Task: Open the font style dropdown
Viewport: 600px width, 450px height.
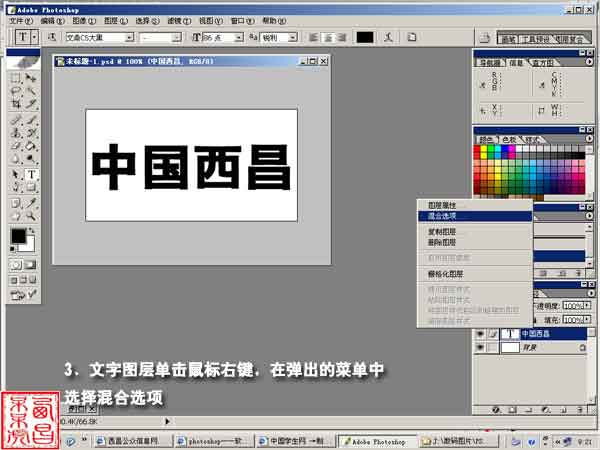Action: pos(176,38)
